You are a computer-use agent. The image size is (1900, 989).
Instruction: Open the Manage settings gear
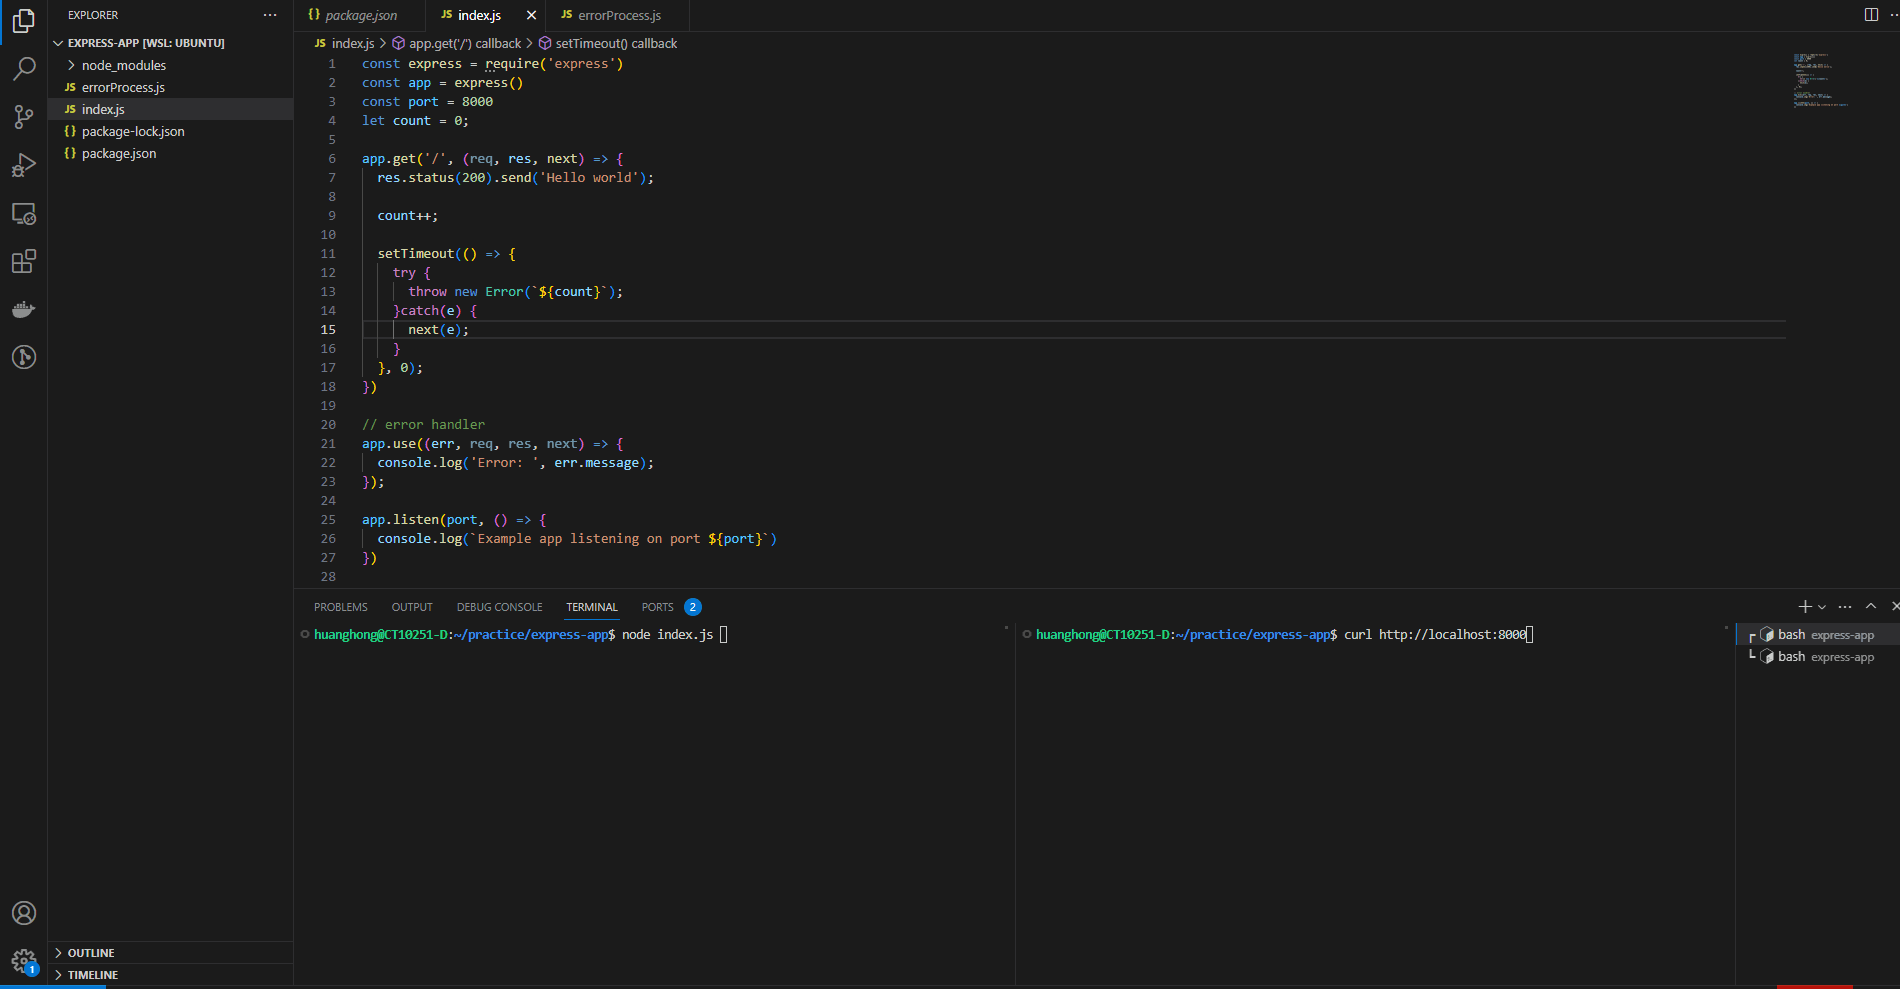(x=24, y=960)
